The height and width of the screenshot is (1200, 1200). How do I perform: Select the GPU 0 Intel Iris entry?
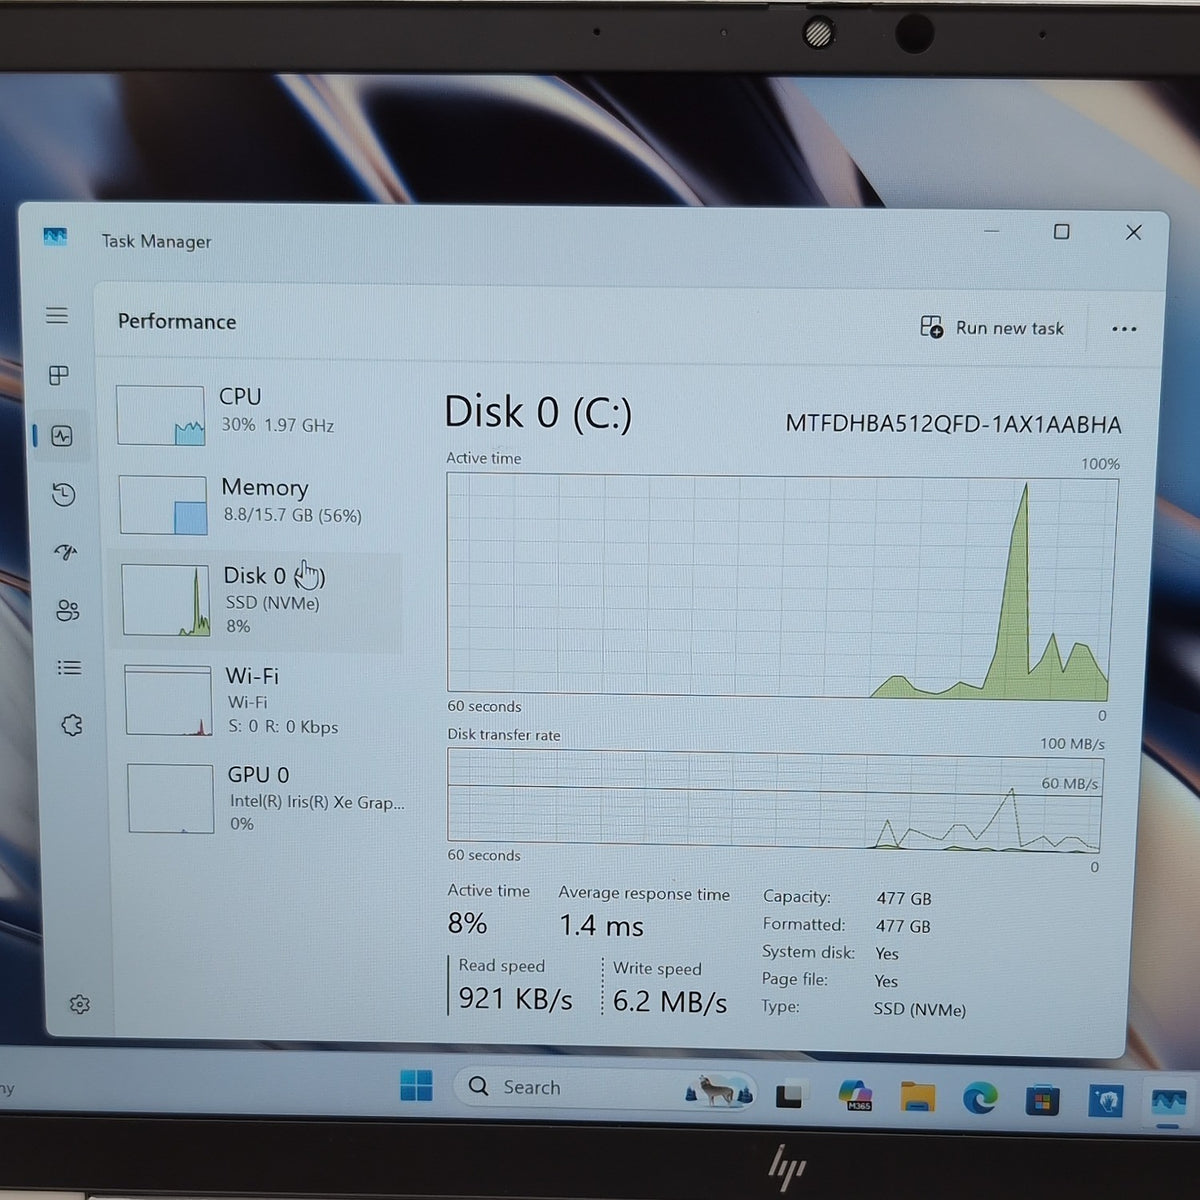point(265,798)
